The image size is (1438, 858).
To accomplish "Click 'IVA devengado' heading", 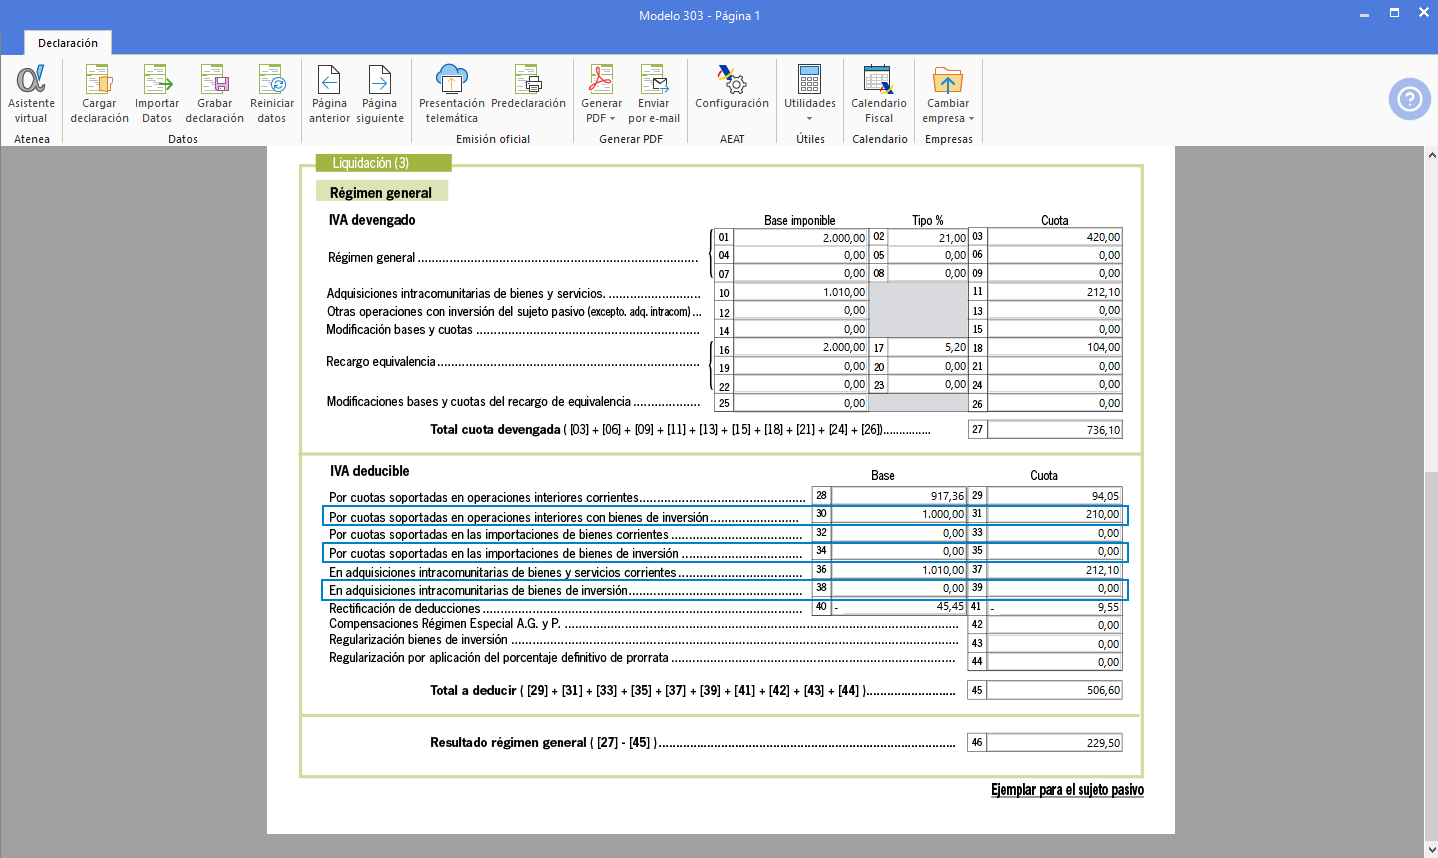I will [372, 220].
